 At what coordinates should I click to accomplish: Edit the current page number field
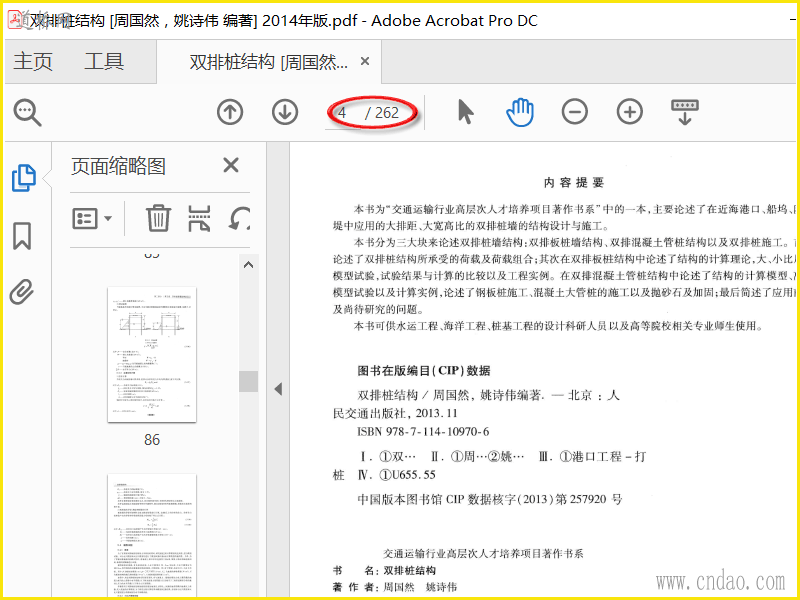(x=343, y=113)
